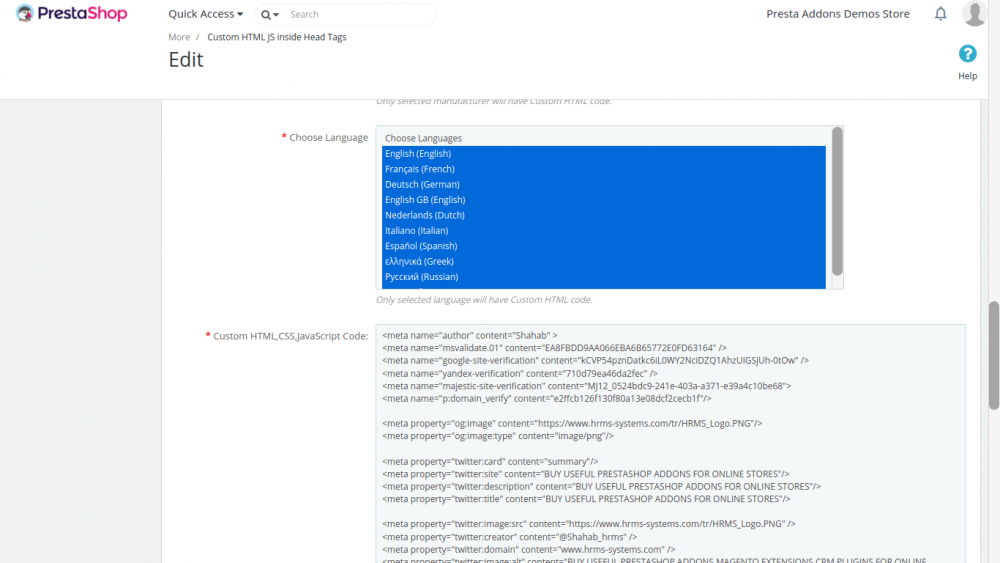Click the og:image meta line
The height and width of the screenshot is (563, 1000).
click(571, 423)
